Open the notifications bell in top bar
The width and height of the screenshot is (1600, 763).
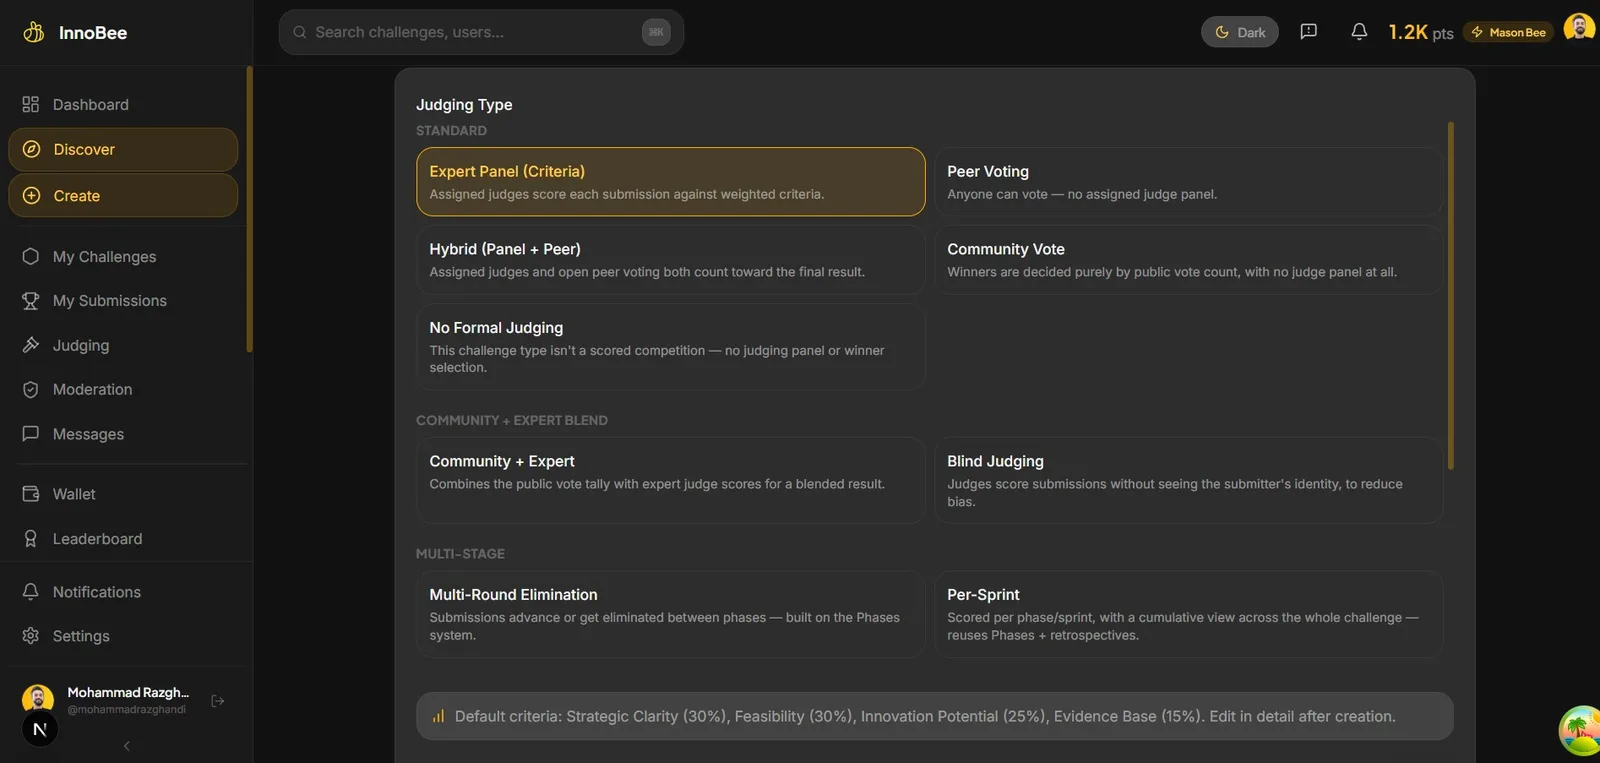1359,32
